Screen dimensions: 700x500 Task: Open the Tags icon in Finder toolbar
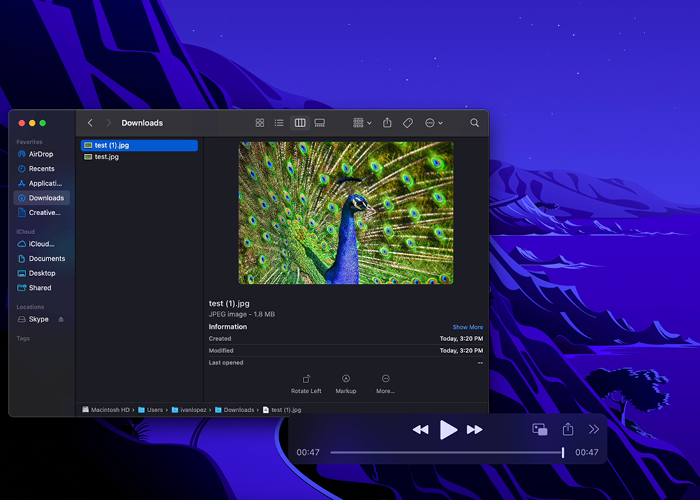(x=408, y=123)
